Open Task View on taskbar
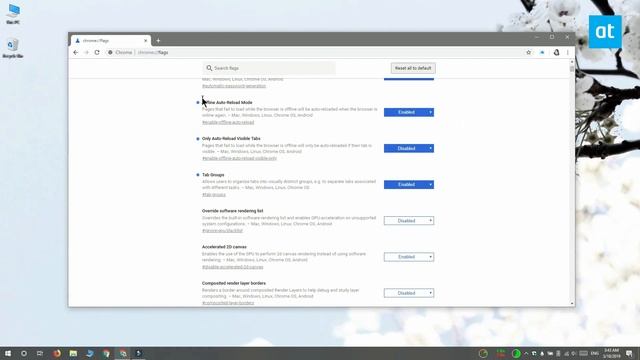 point(40,353)
